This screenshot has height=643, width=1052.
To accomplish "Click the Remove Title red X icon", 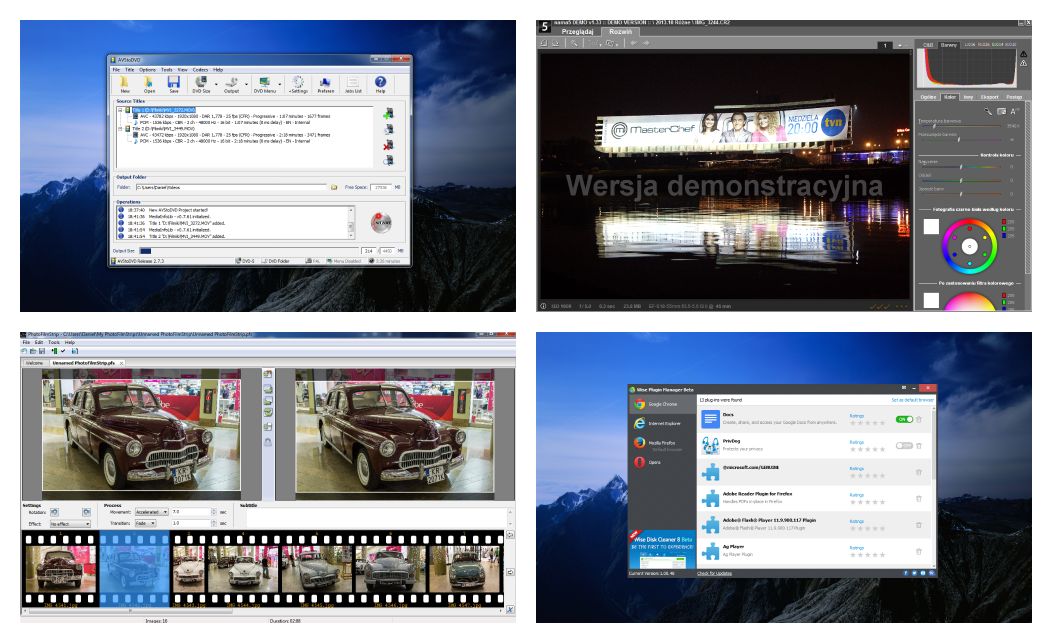I will click(388, 146).
